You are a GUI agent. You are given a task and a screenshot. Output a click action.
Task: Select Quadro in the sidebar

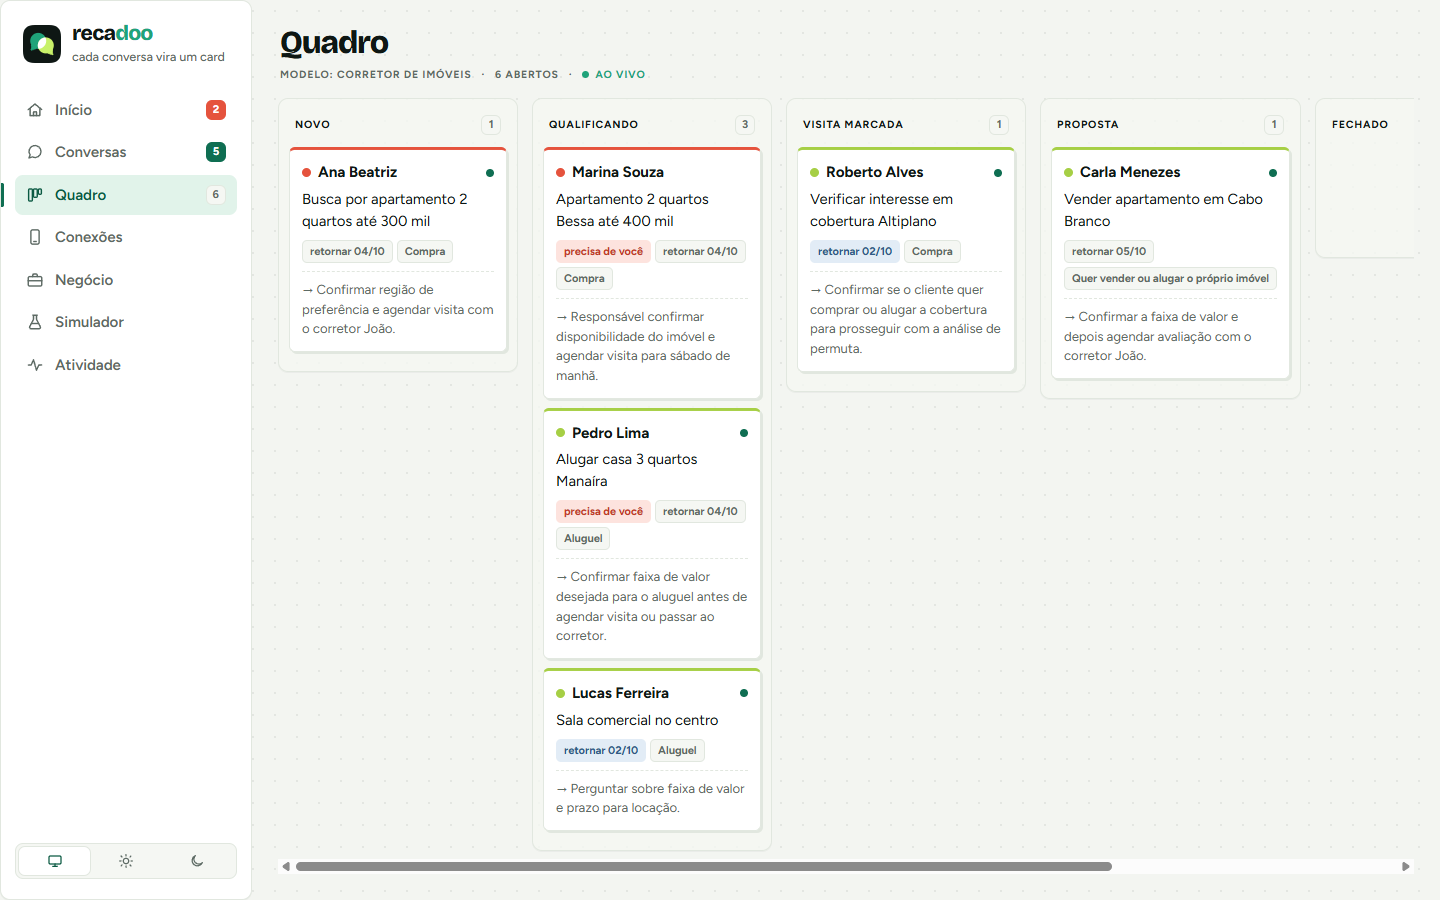126,195
